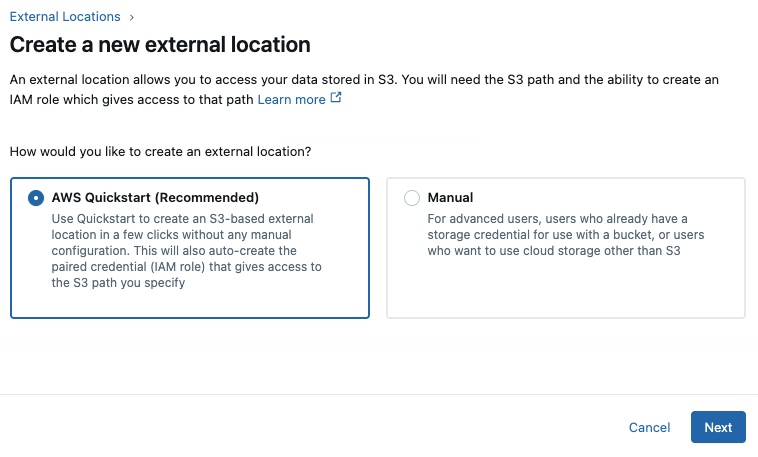Click the divider line above the footer buttons
758x457 pixels.
379,395
